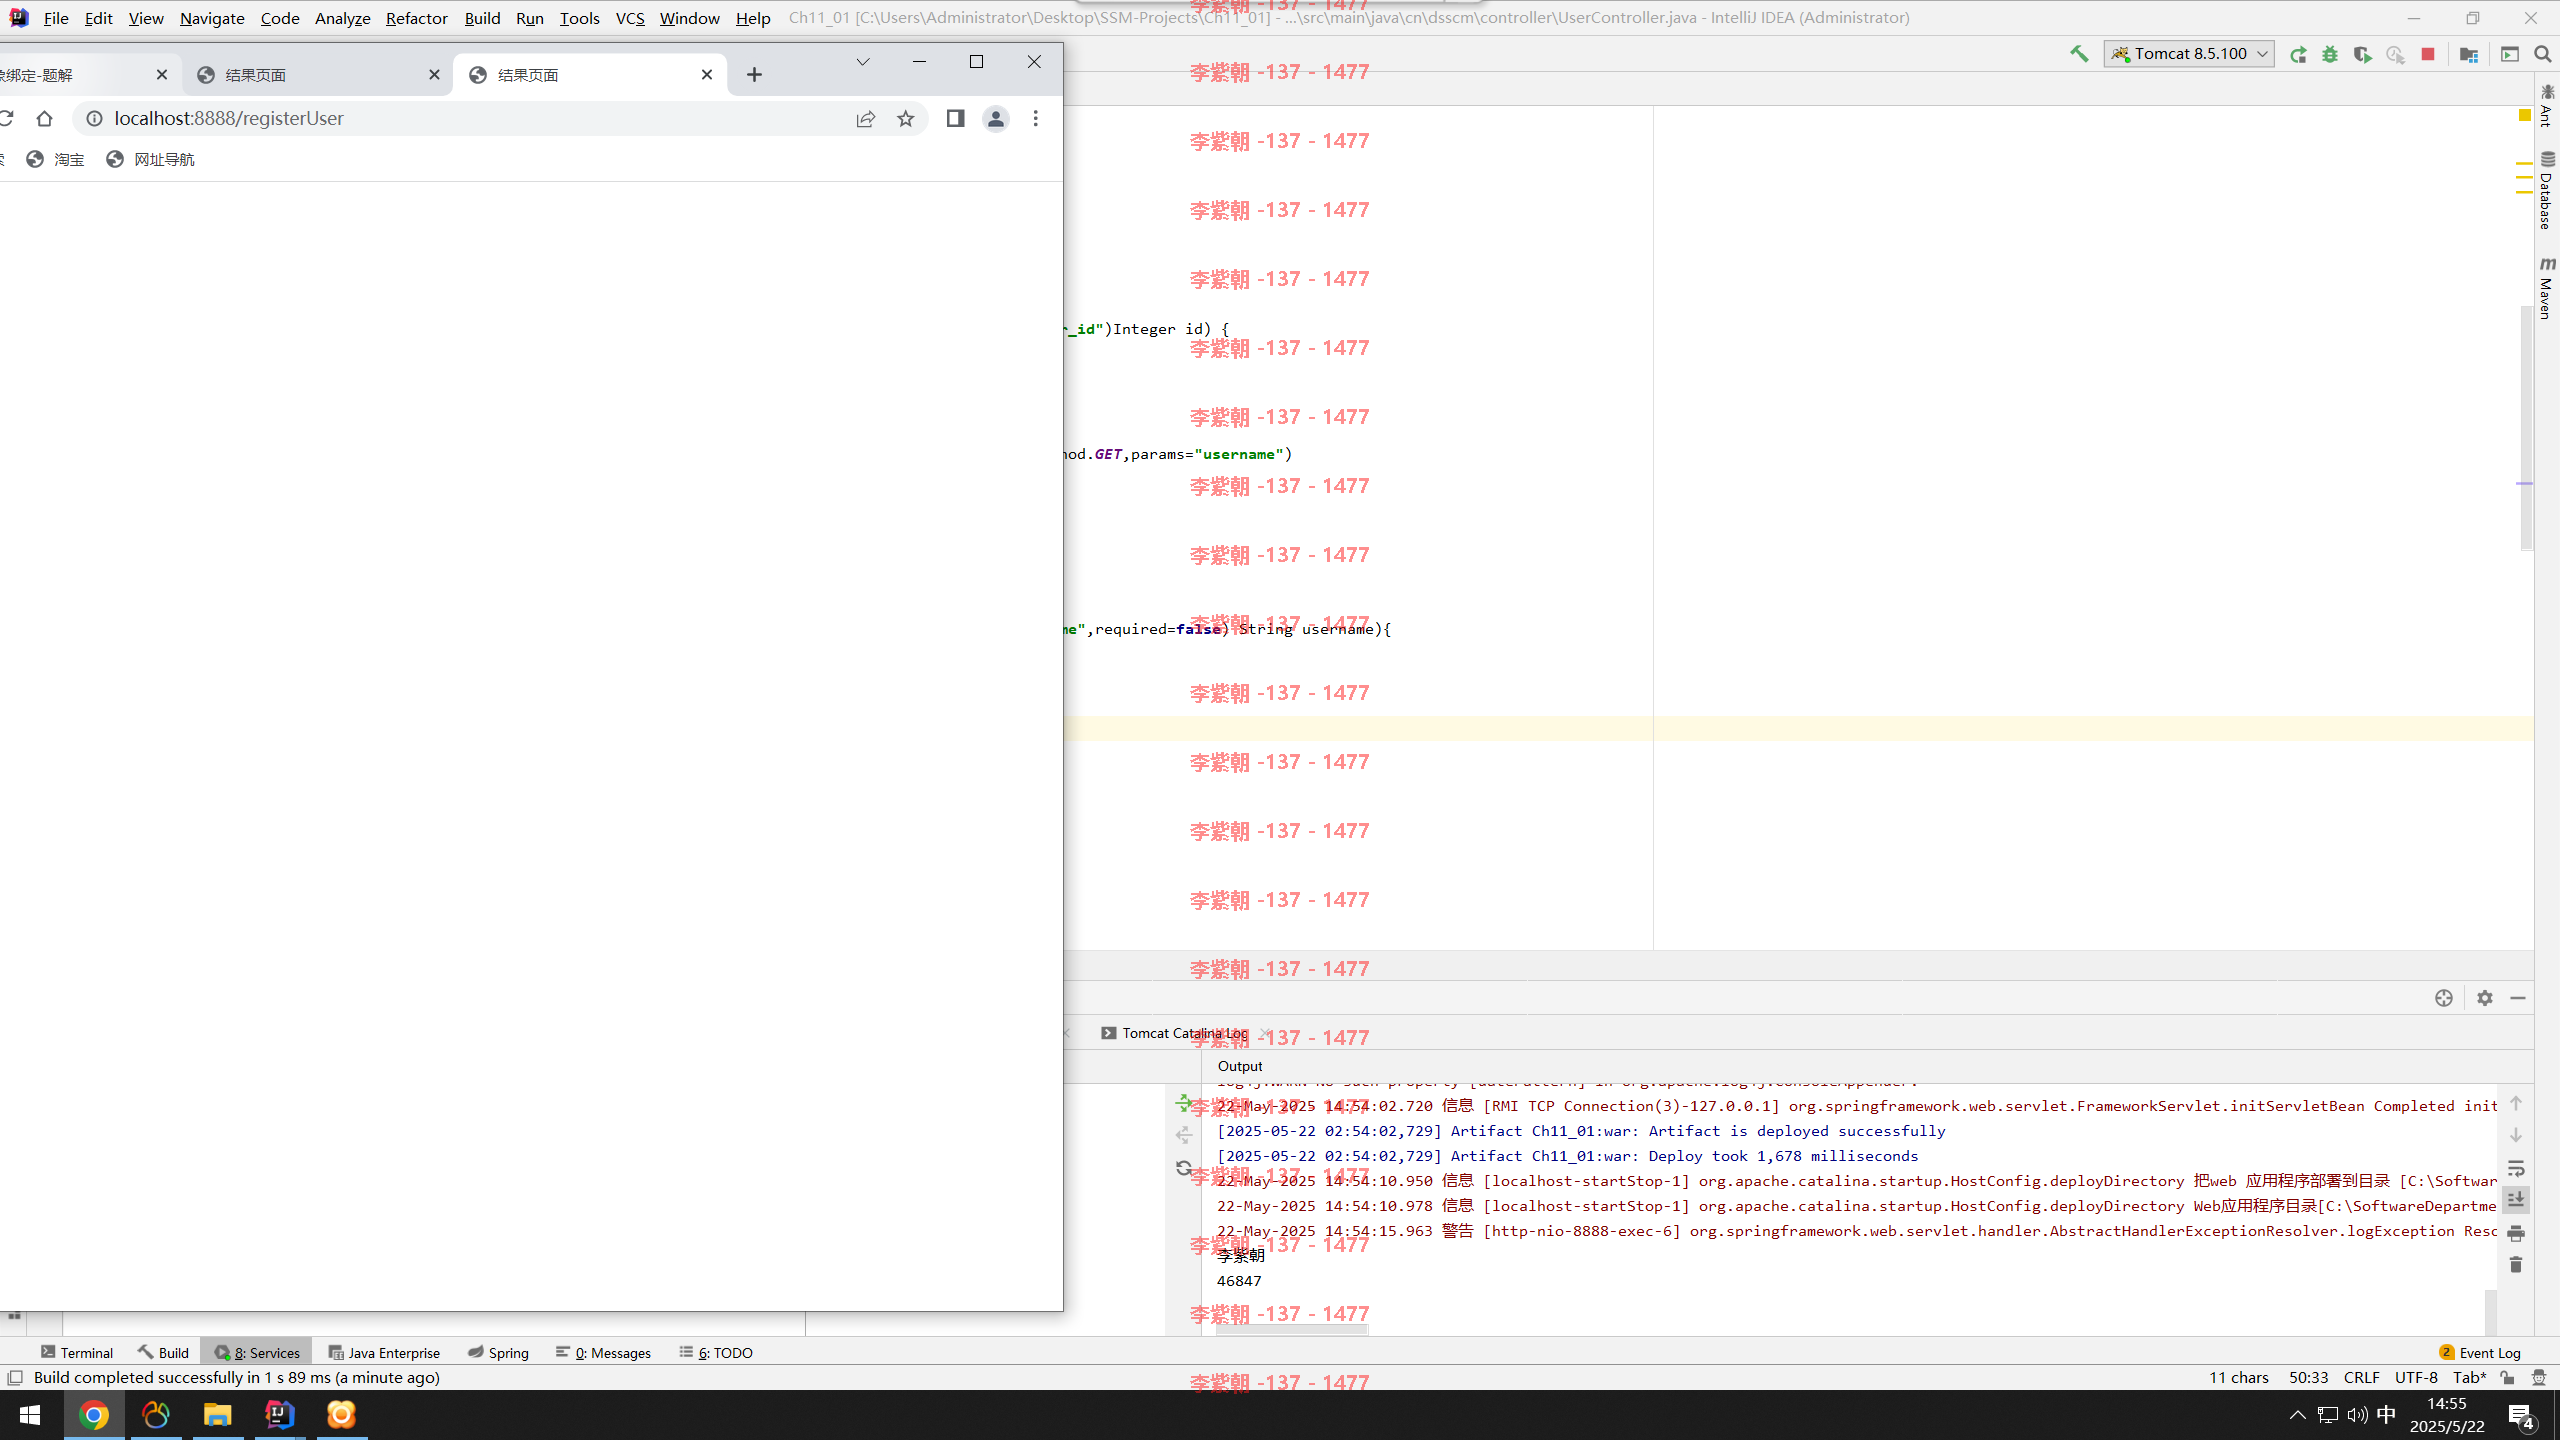Toggle the browser side panel

(x=955, y=118)
